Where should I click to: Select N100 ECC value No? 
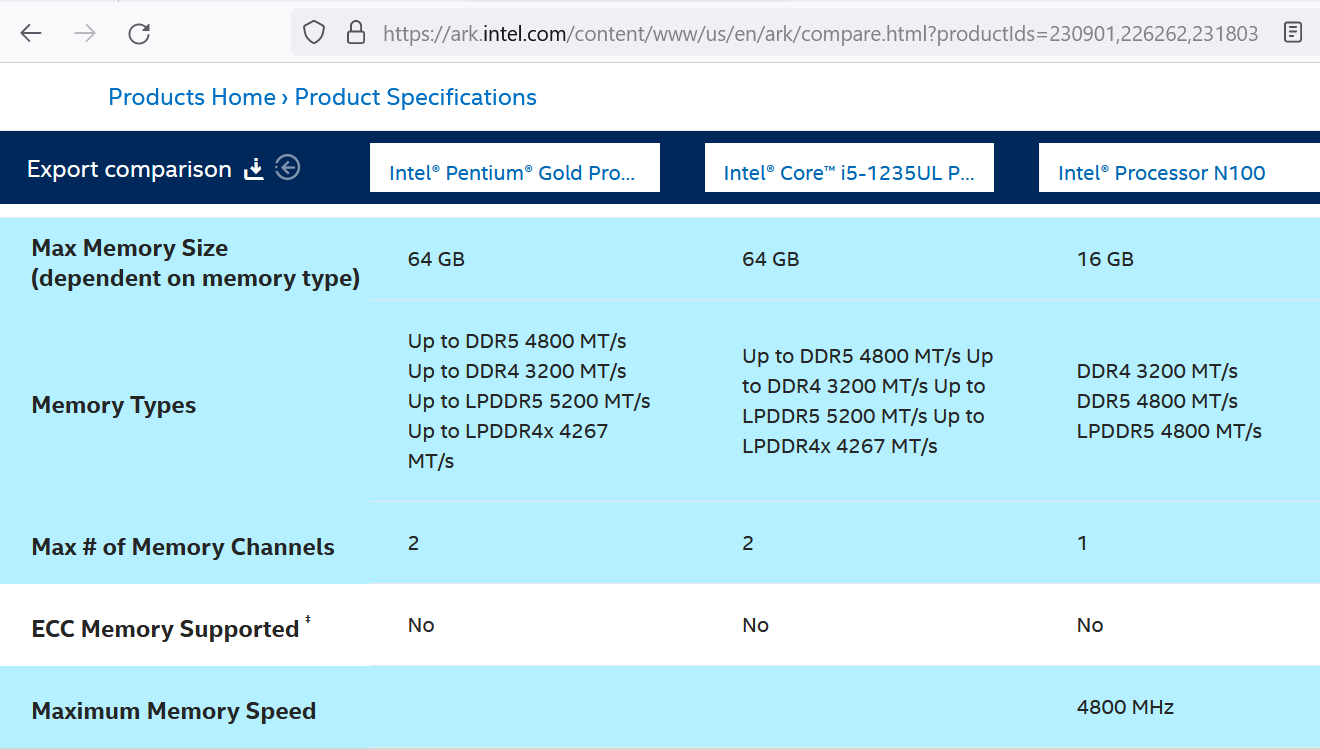1090,625
